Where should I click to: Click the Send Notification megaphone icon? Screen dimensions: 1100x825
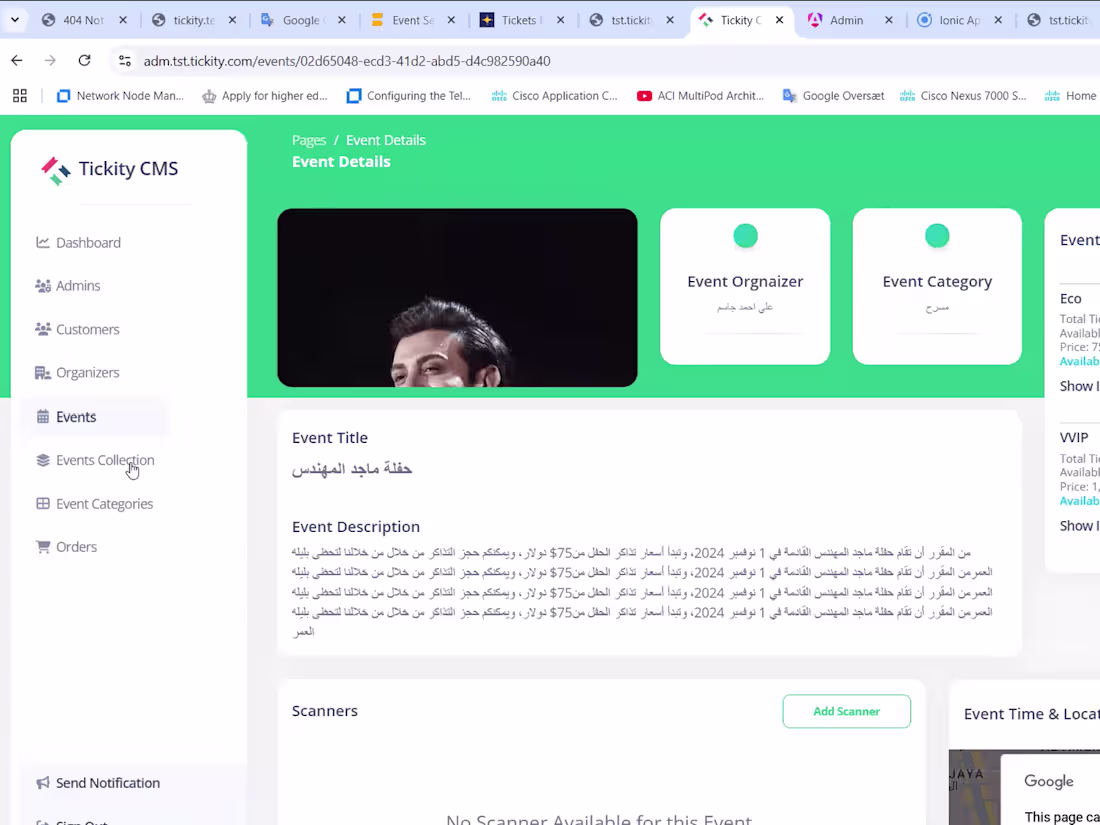[43, 782]
